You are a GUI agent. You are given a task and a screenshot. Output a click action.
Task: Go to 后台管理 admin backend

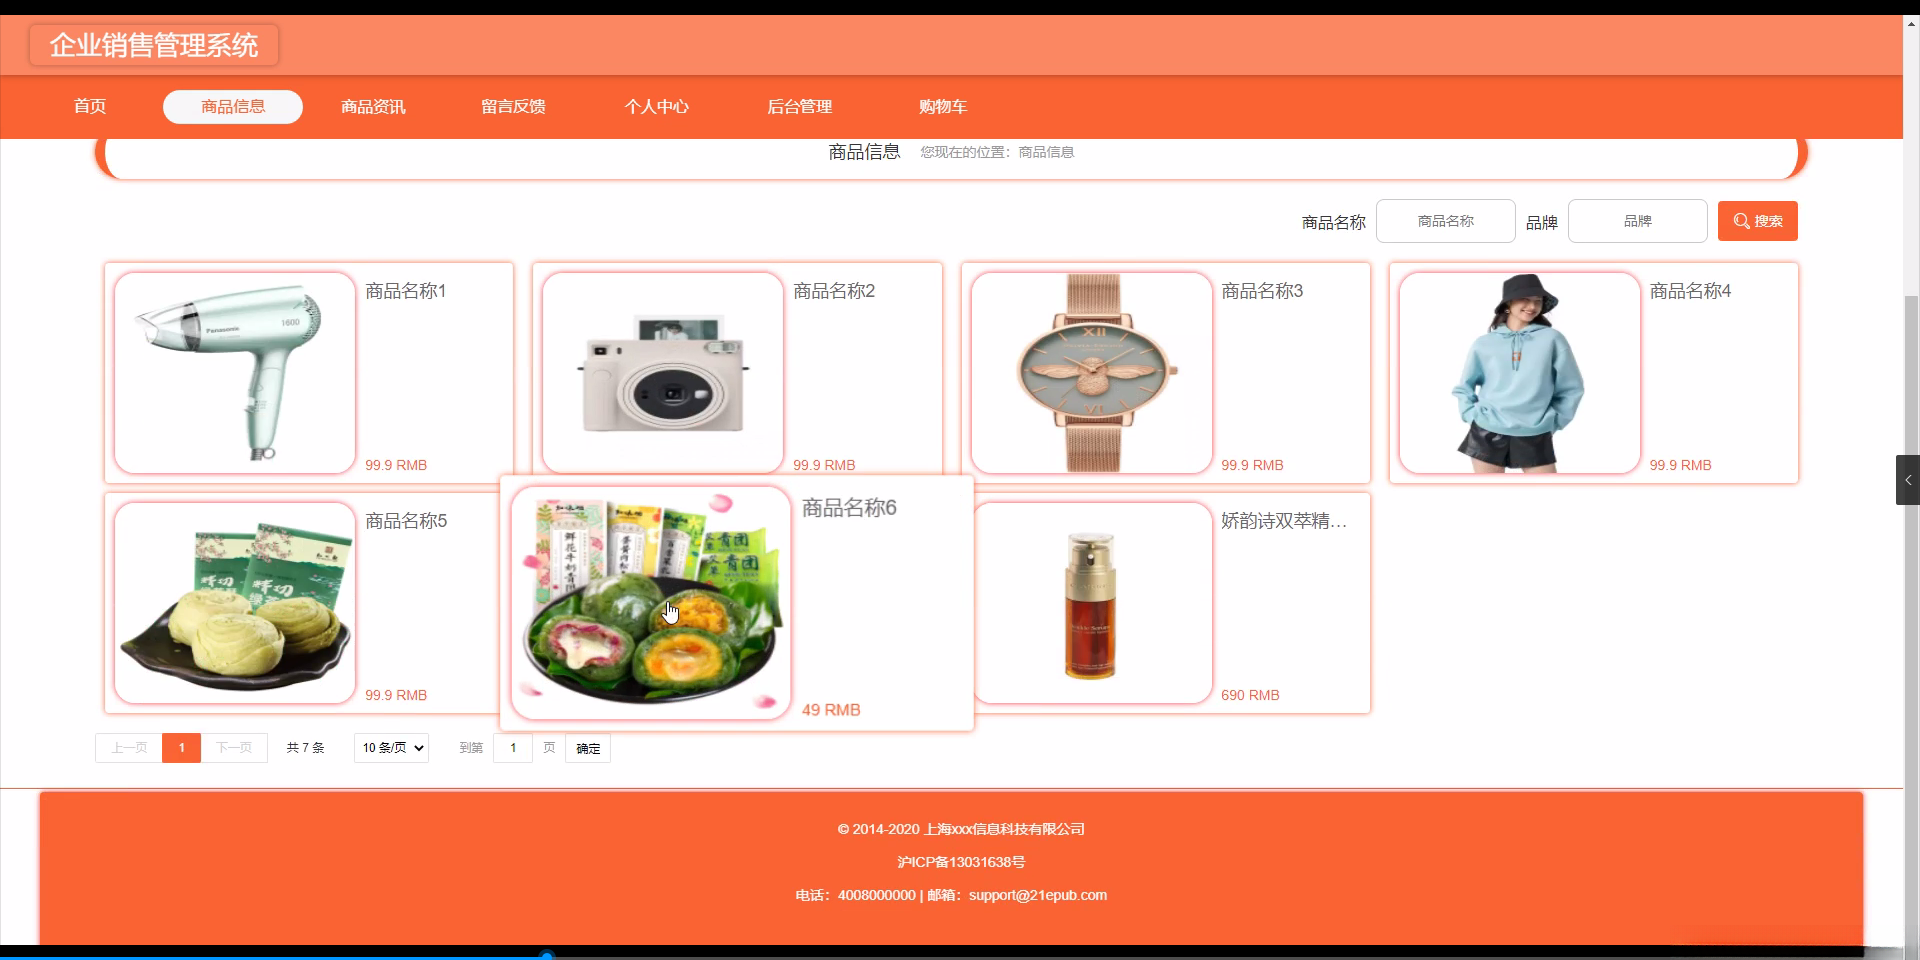coord(799,107)
